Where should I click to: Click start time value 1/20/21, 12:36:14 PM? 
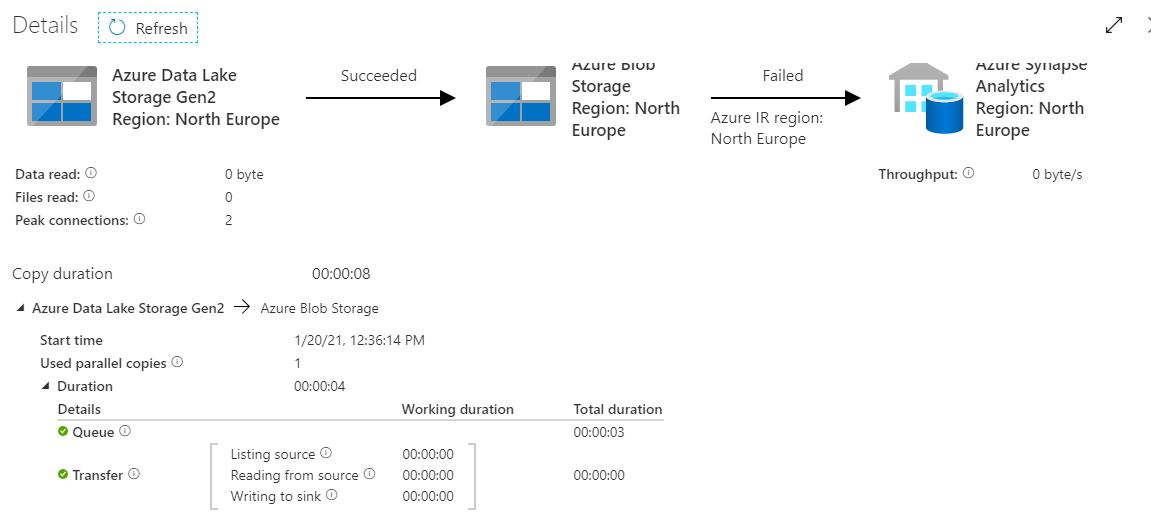point(359,341)
